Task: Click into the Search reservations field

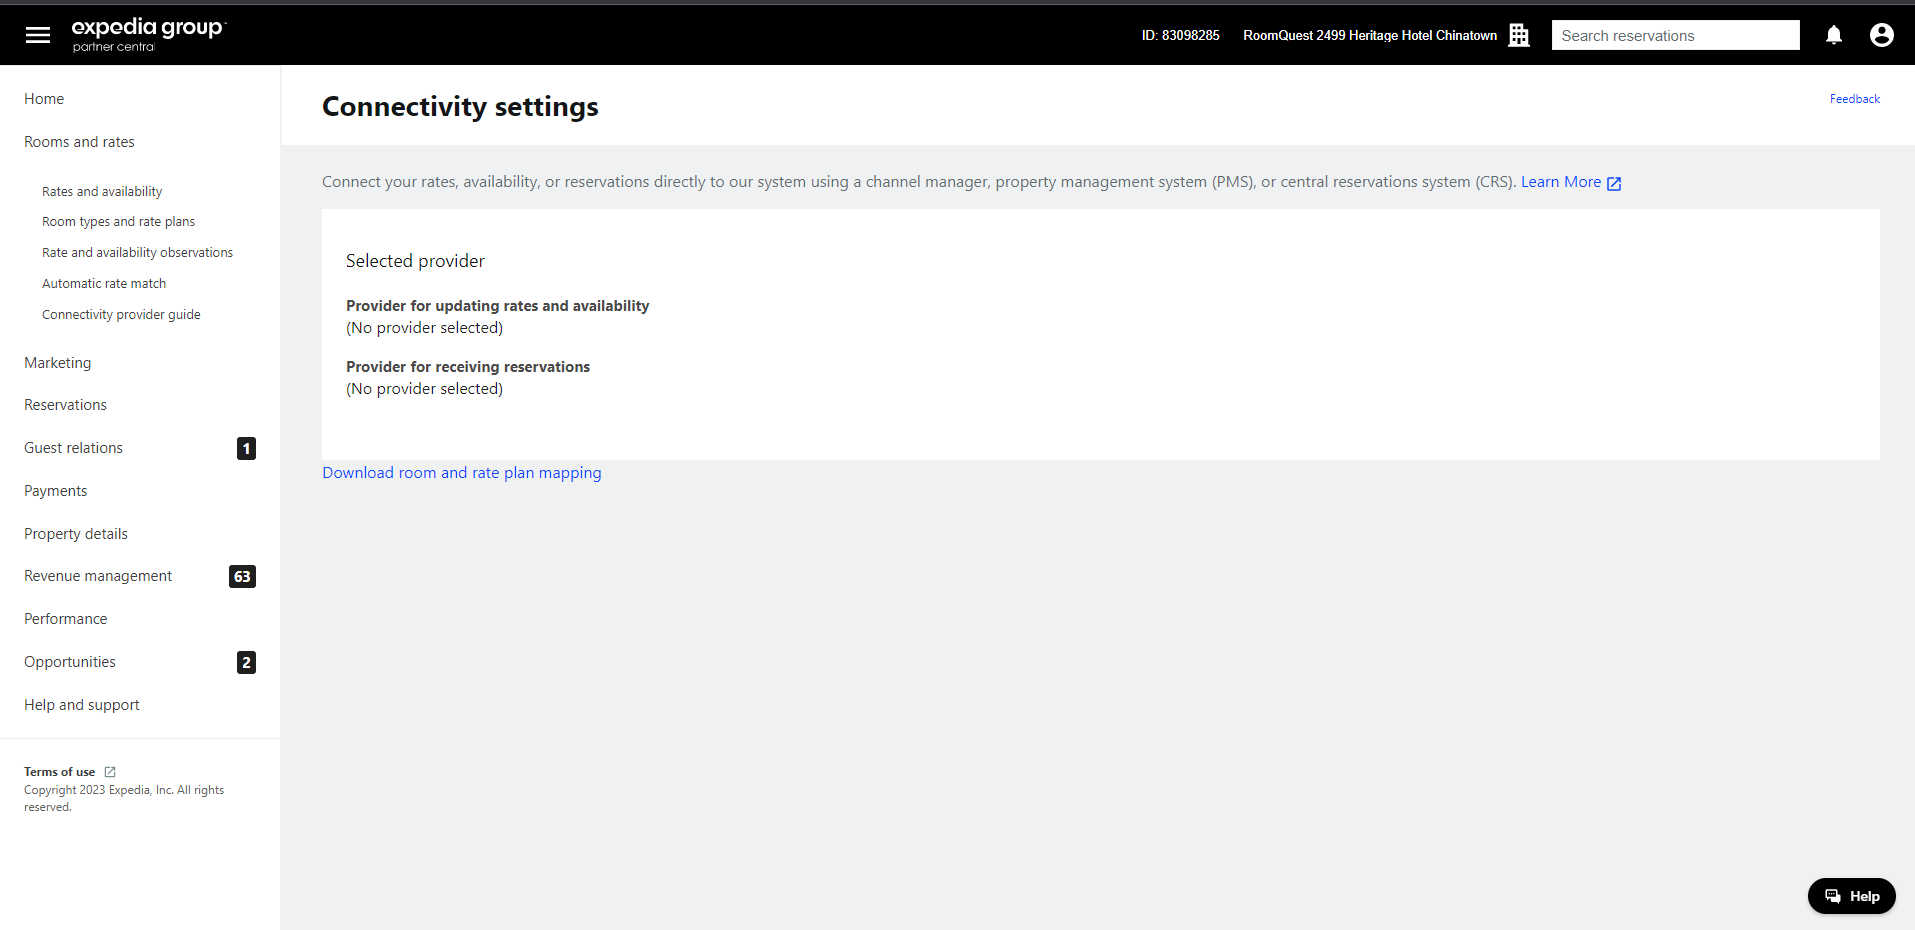Action: pyautogui.click(x=1675, y=35)
